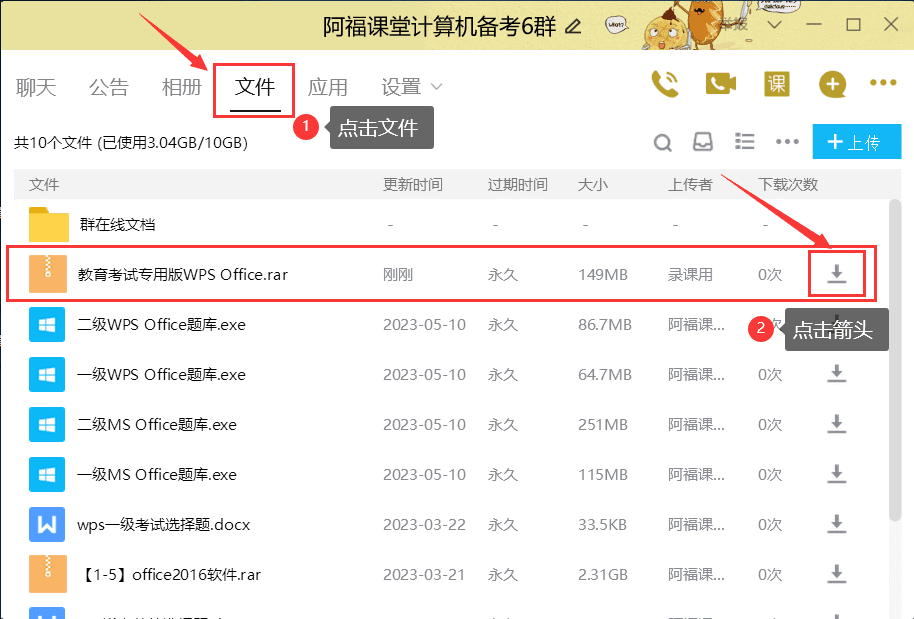
Task: Start a video call in the group
Action: click(721, 85)
